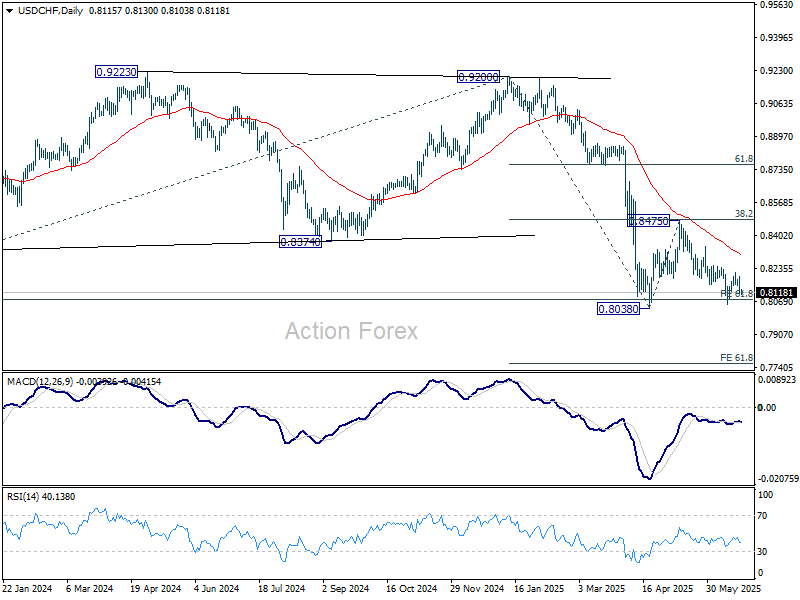Click the MACD 0.008923 scale value
This screenshot has width=800, height=600.
coord(777,380)
